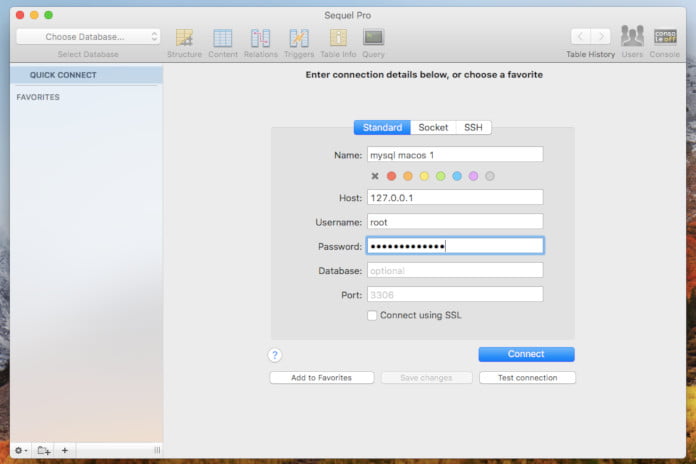Screen dimensions: 696x464
Task: Switch to the Socket connection tab
Action: click(x=433, y=127)
